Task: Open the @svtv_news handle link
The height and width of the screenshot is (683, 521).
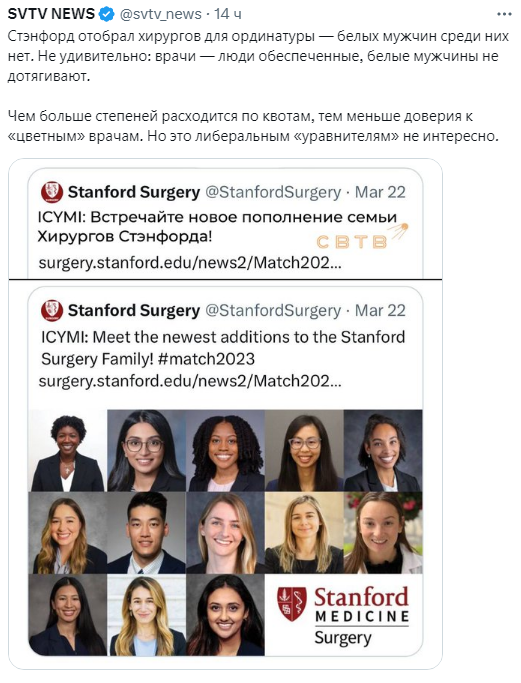Action: pos(160,14)
